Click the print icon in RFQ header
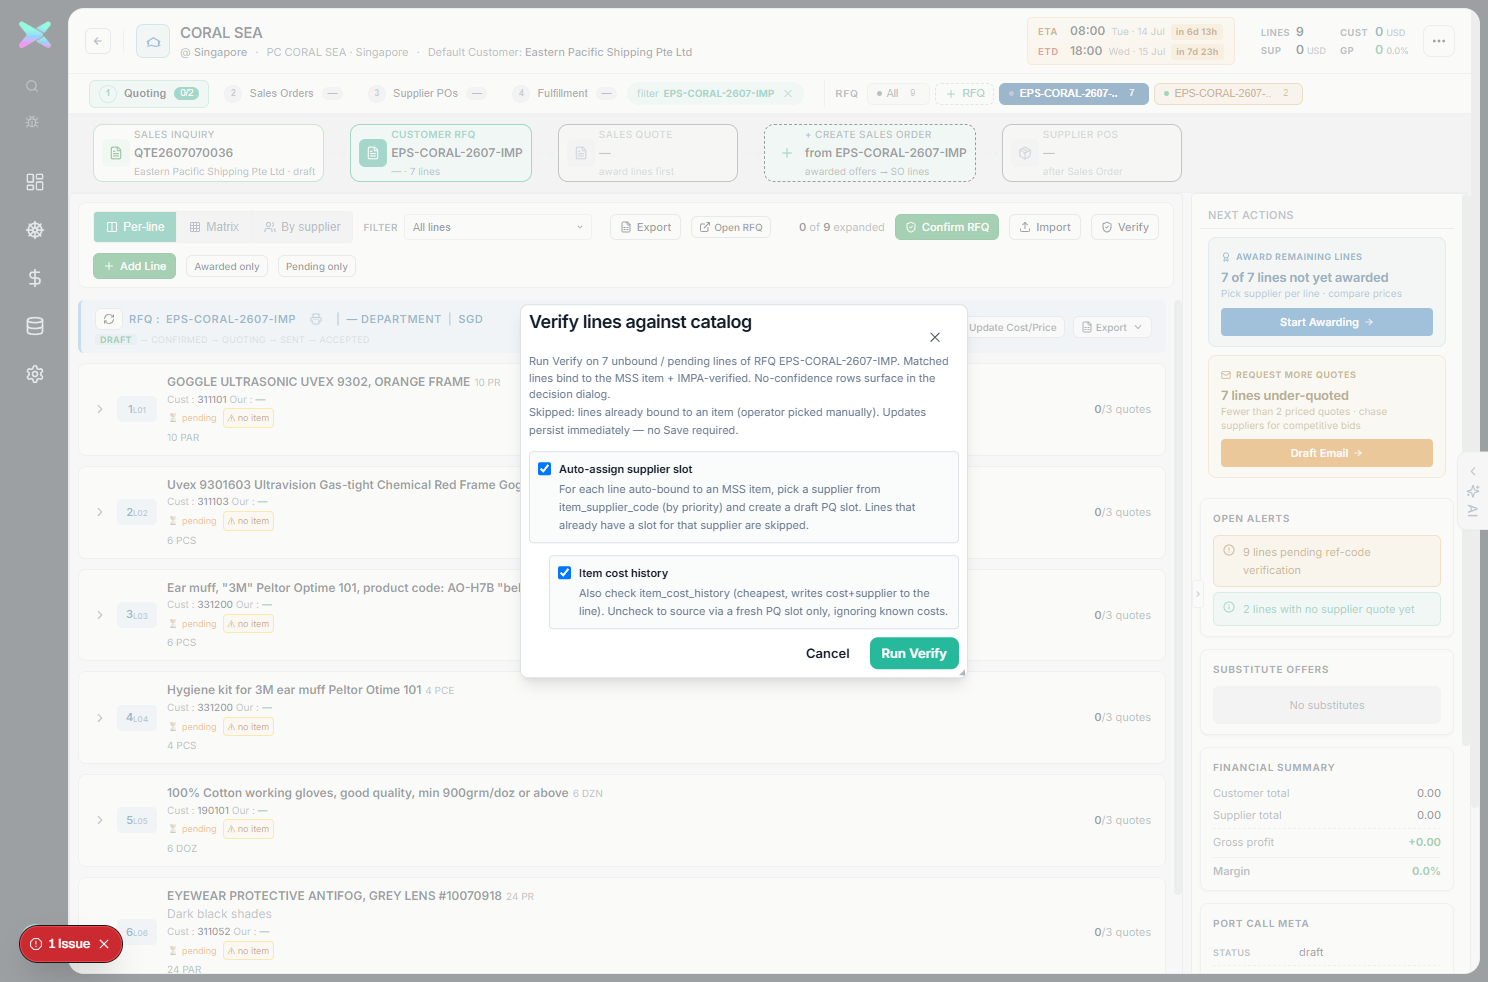This screenshot has height=982, width=1488. click(x=316, y=319)
